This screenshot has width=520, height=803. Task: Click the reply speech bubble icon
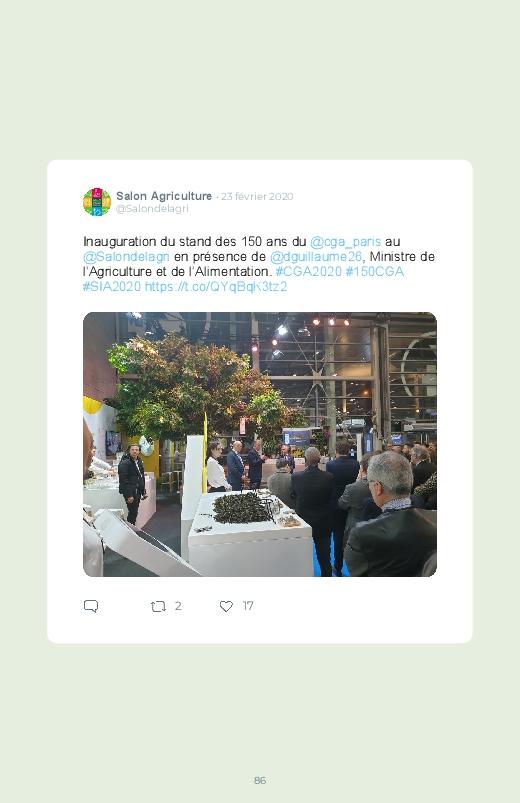(x=91, y=606)
